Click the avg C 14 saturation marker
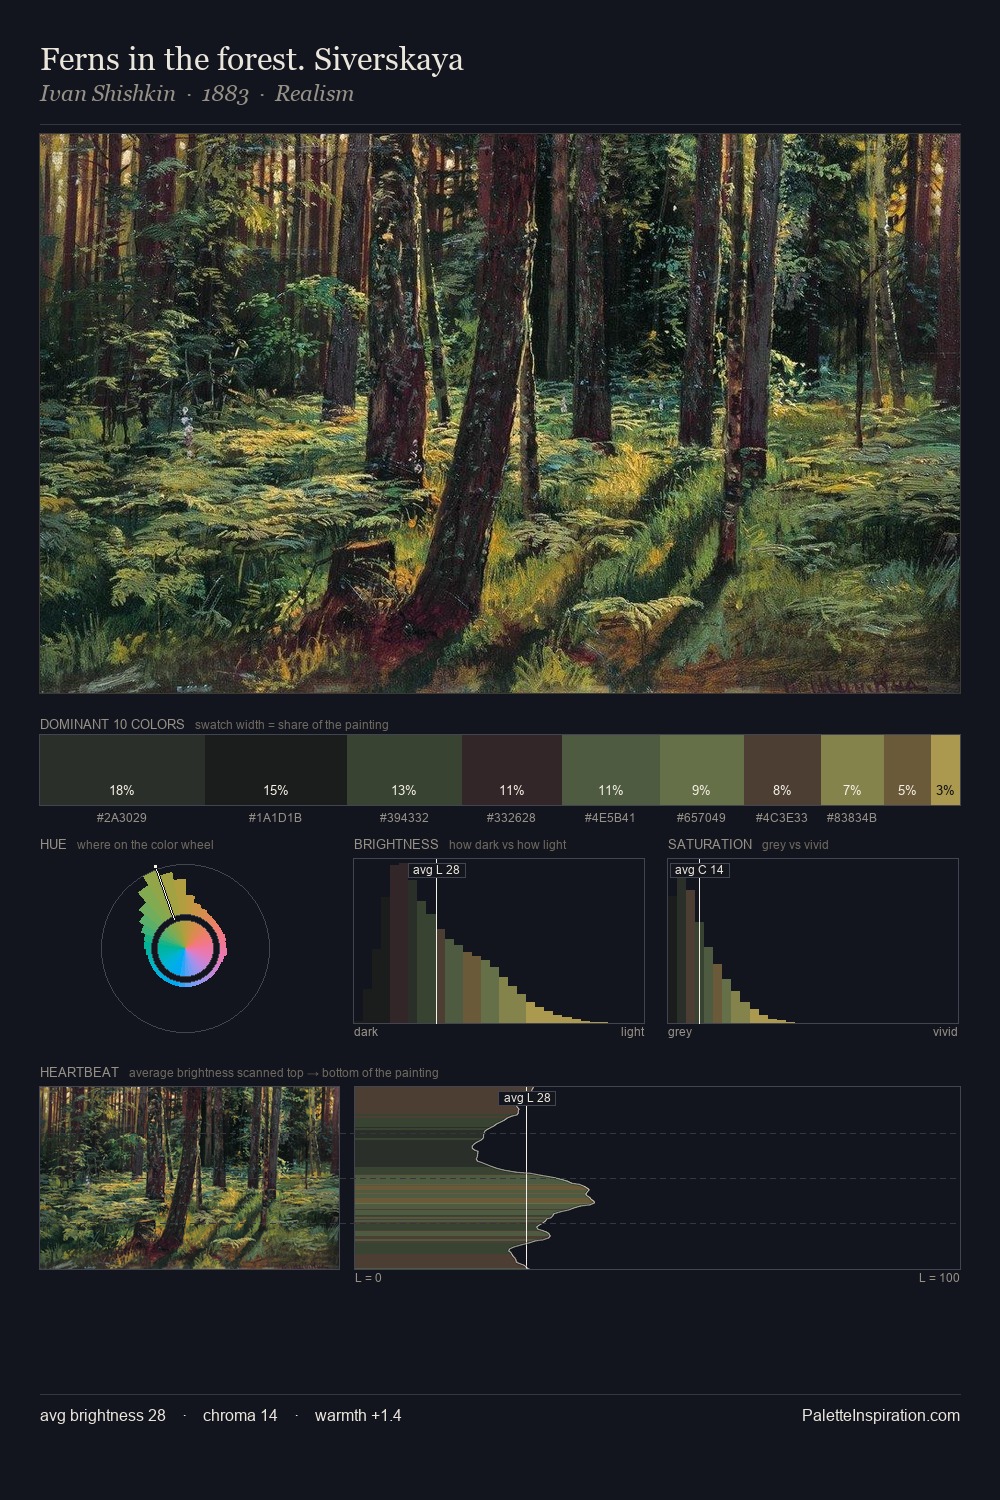Image resolution: width=1000 pixels, height=1500 pixels. click(699, 870)
